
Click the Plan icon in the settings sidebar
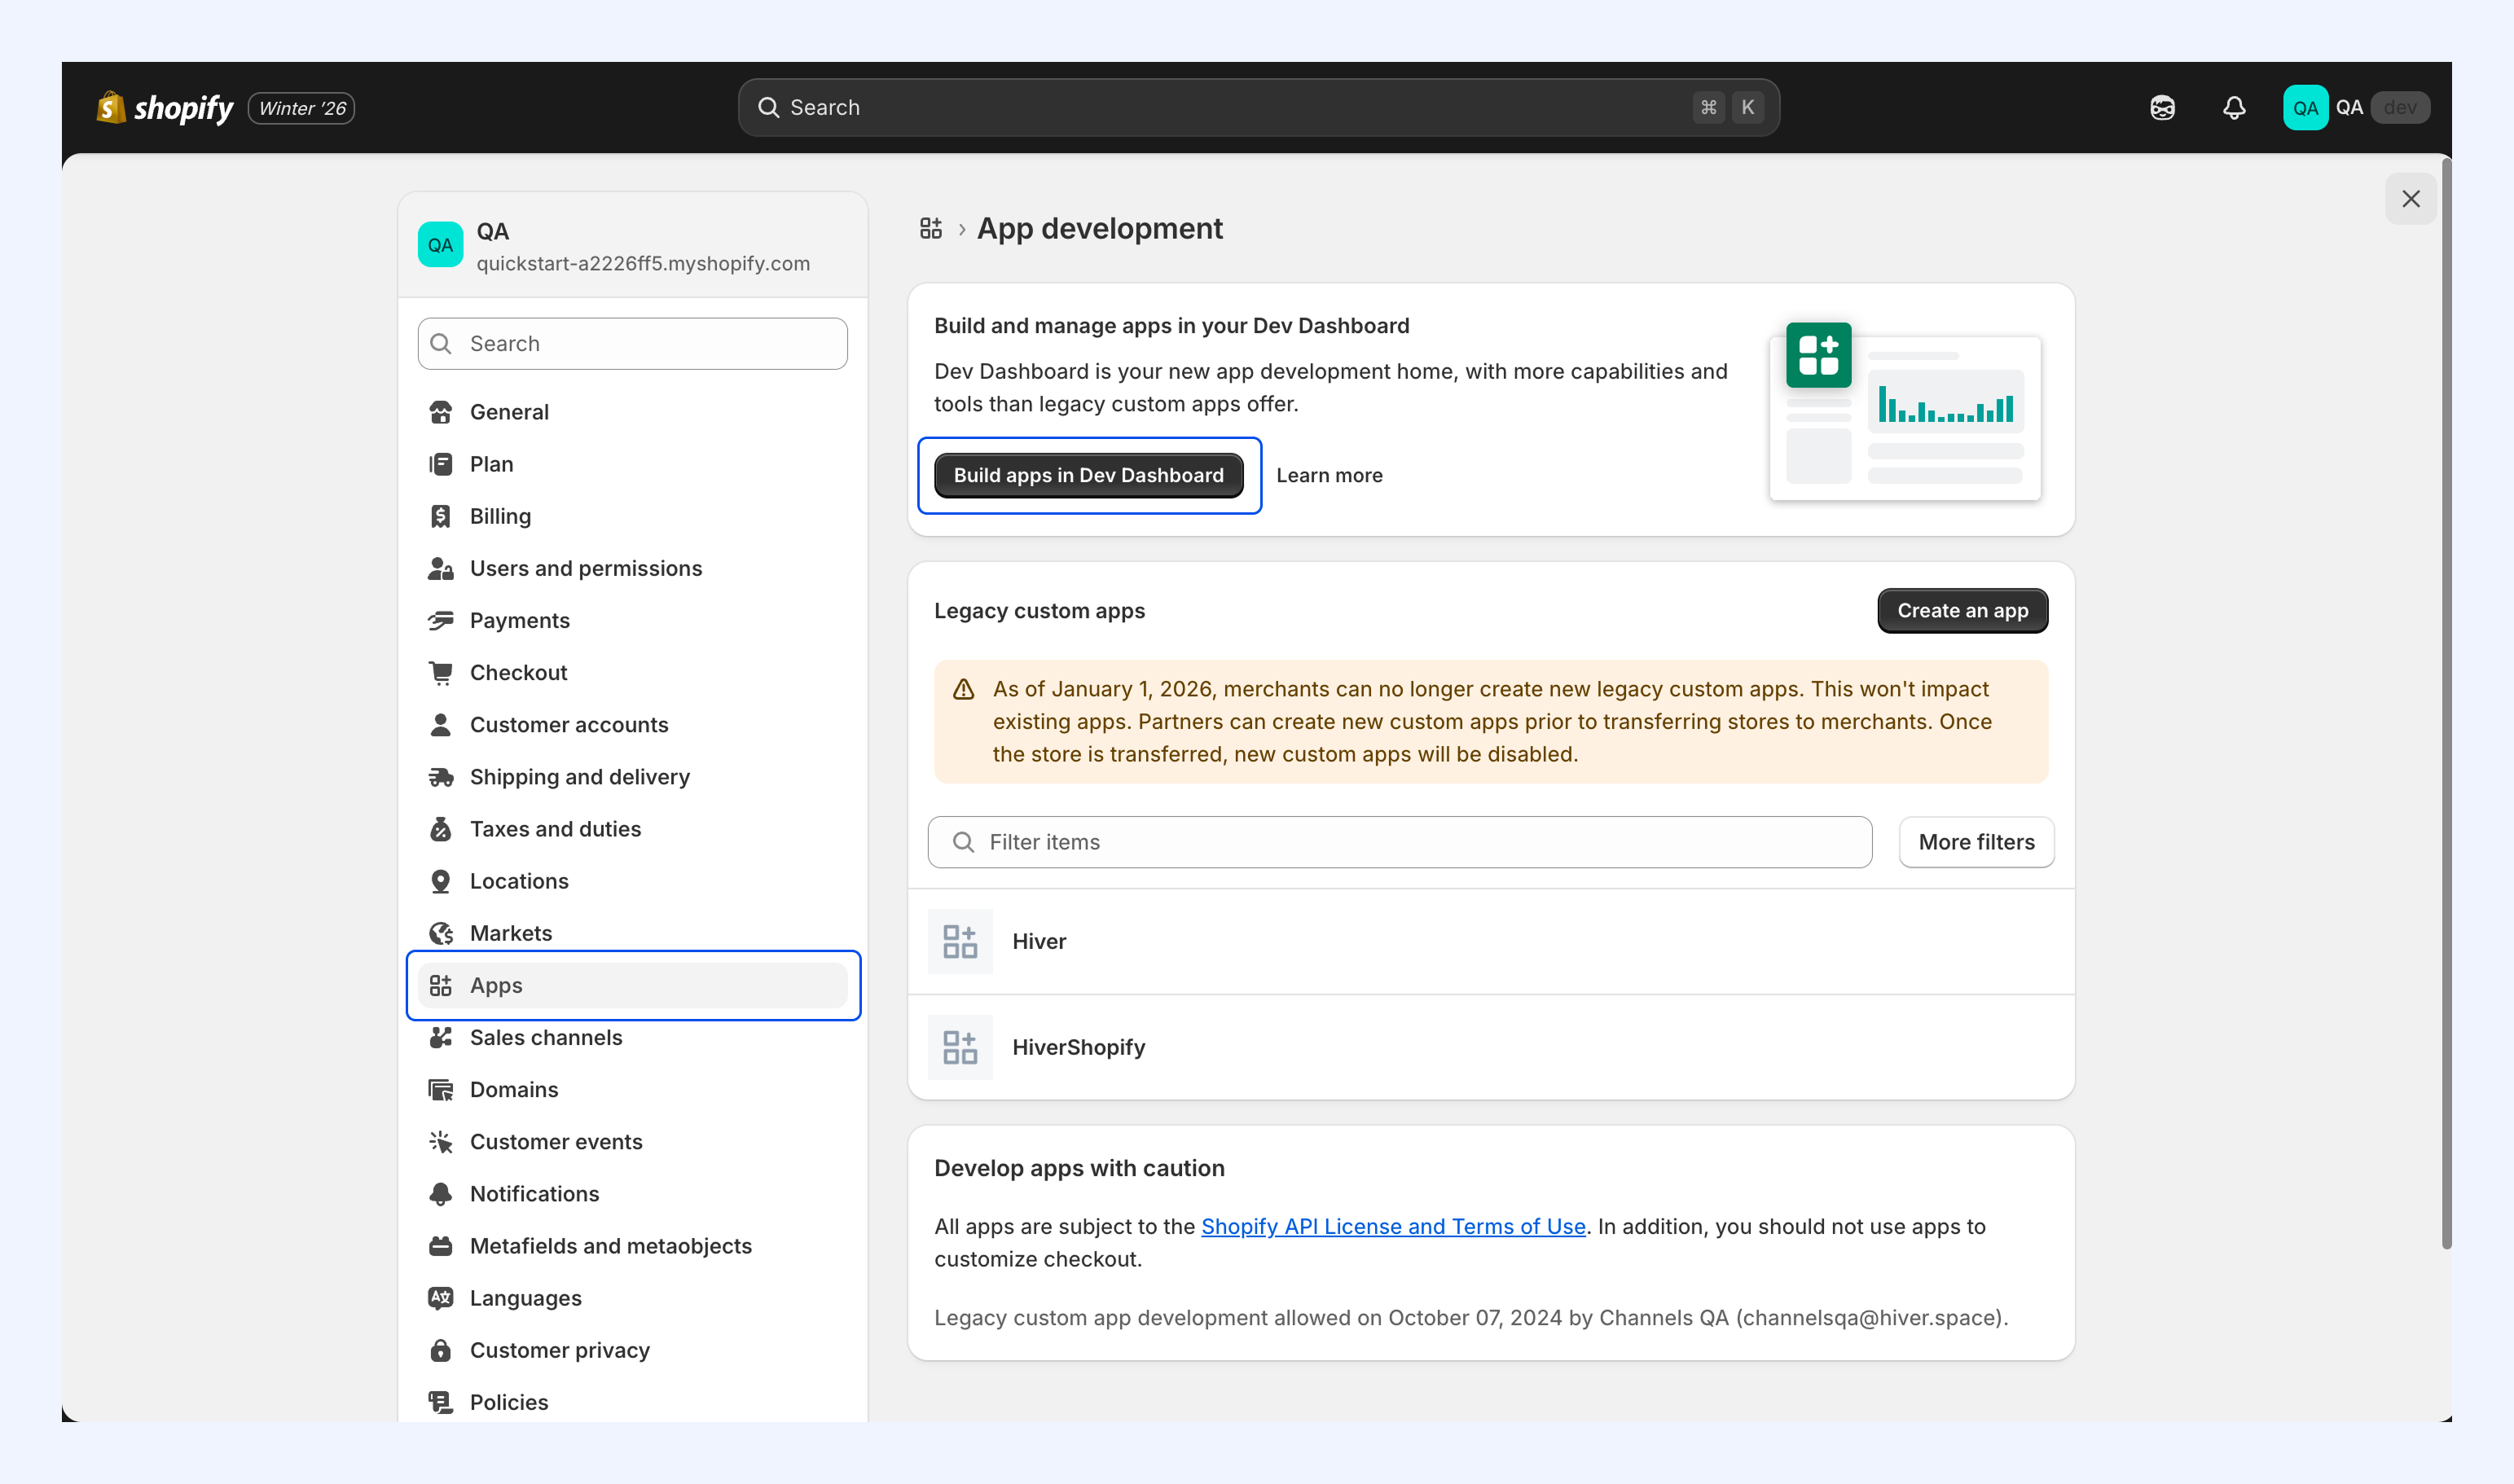440,464
